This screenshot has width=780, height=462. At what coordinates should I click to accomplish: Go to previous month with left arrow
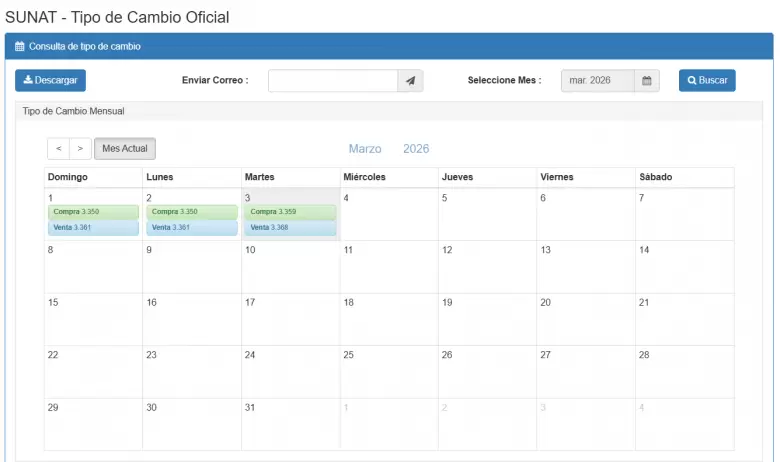click(58, 149)
